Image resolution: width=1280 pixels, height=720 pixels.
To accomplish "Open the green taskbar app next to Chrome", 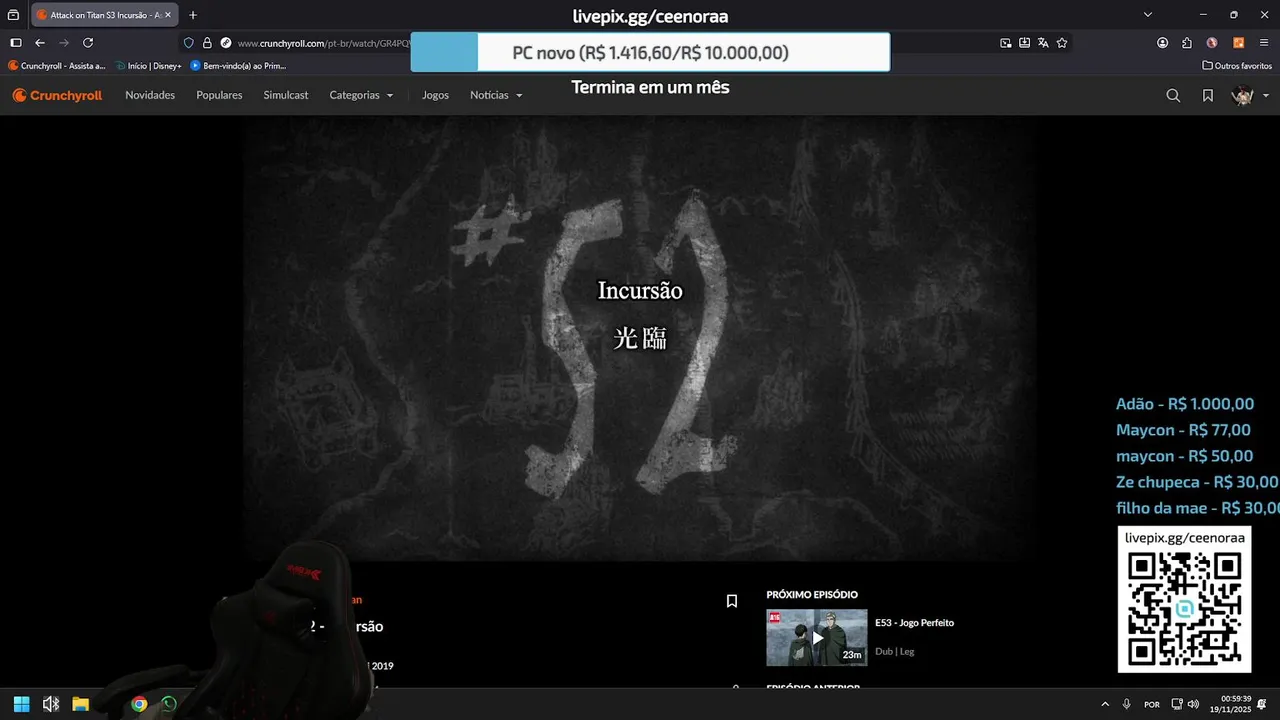I will [169, 704].
